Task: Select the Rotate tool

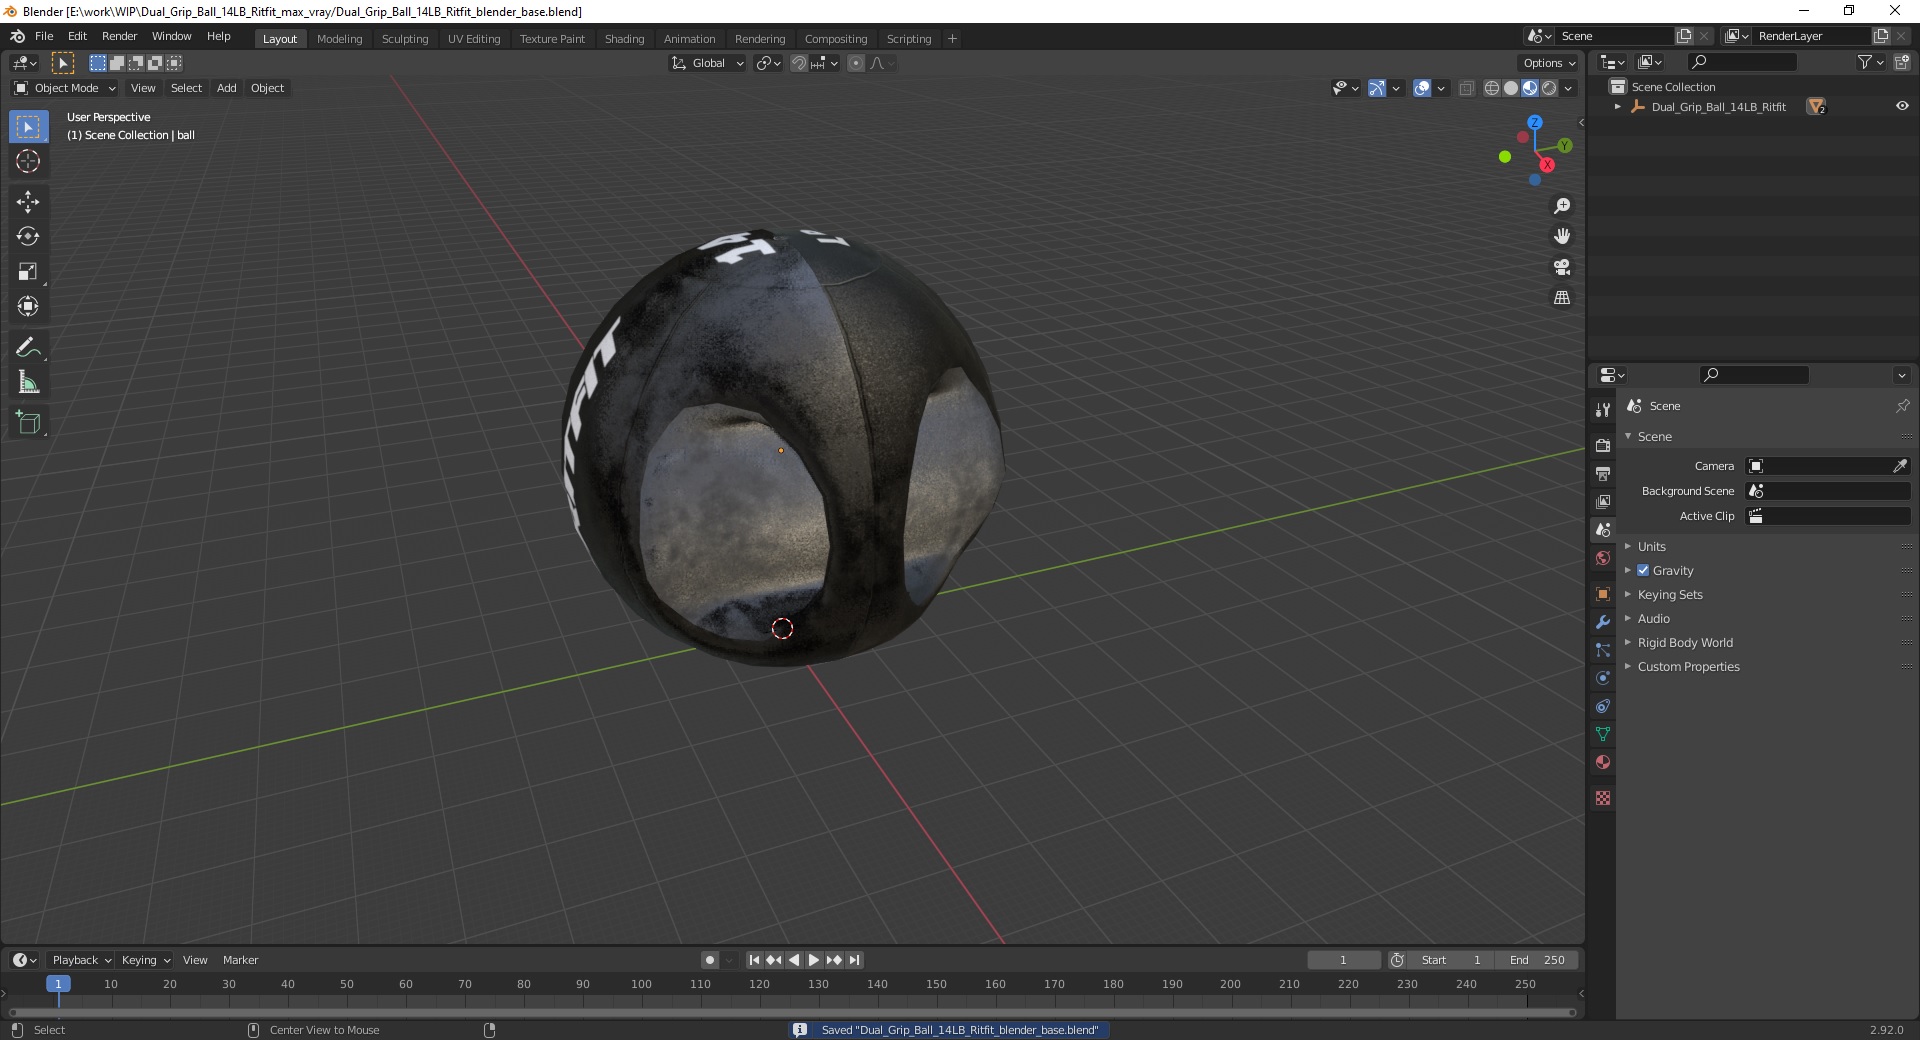Action: pyautogui.click(x=28, y=237)
